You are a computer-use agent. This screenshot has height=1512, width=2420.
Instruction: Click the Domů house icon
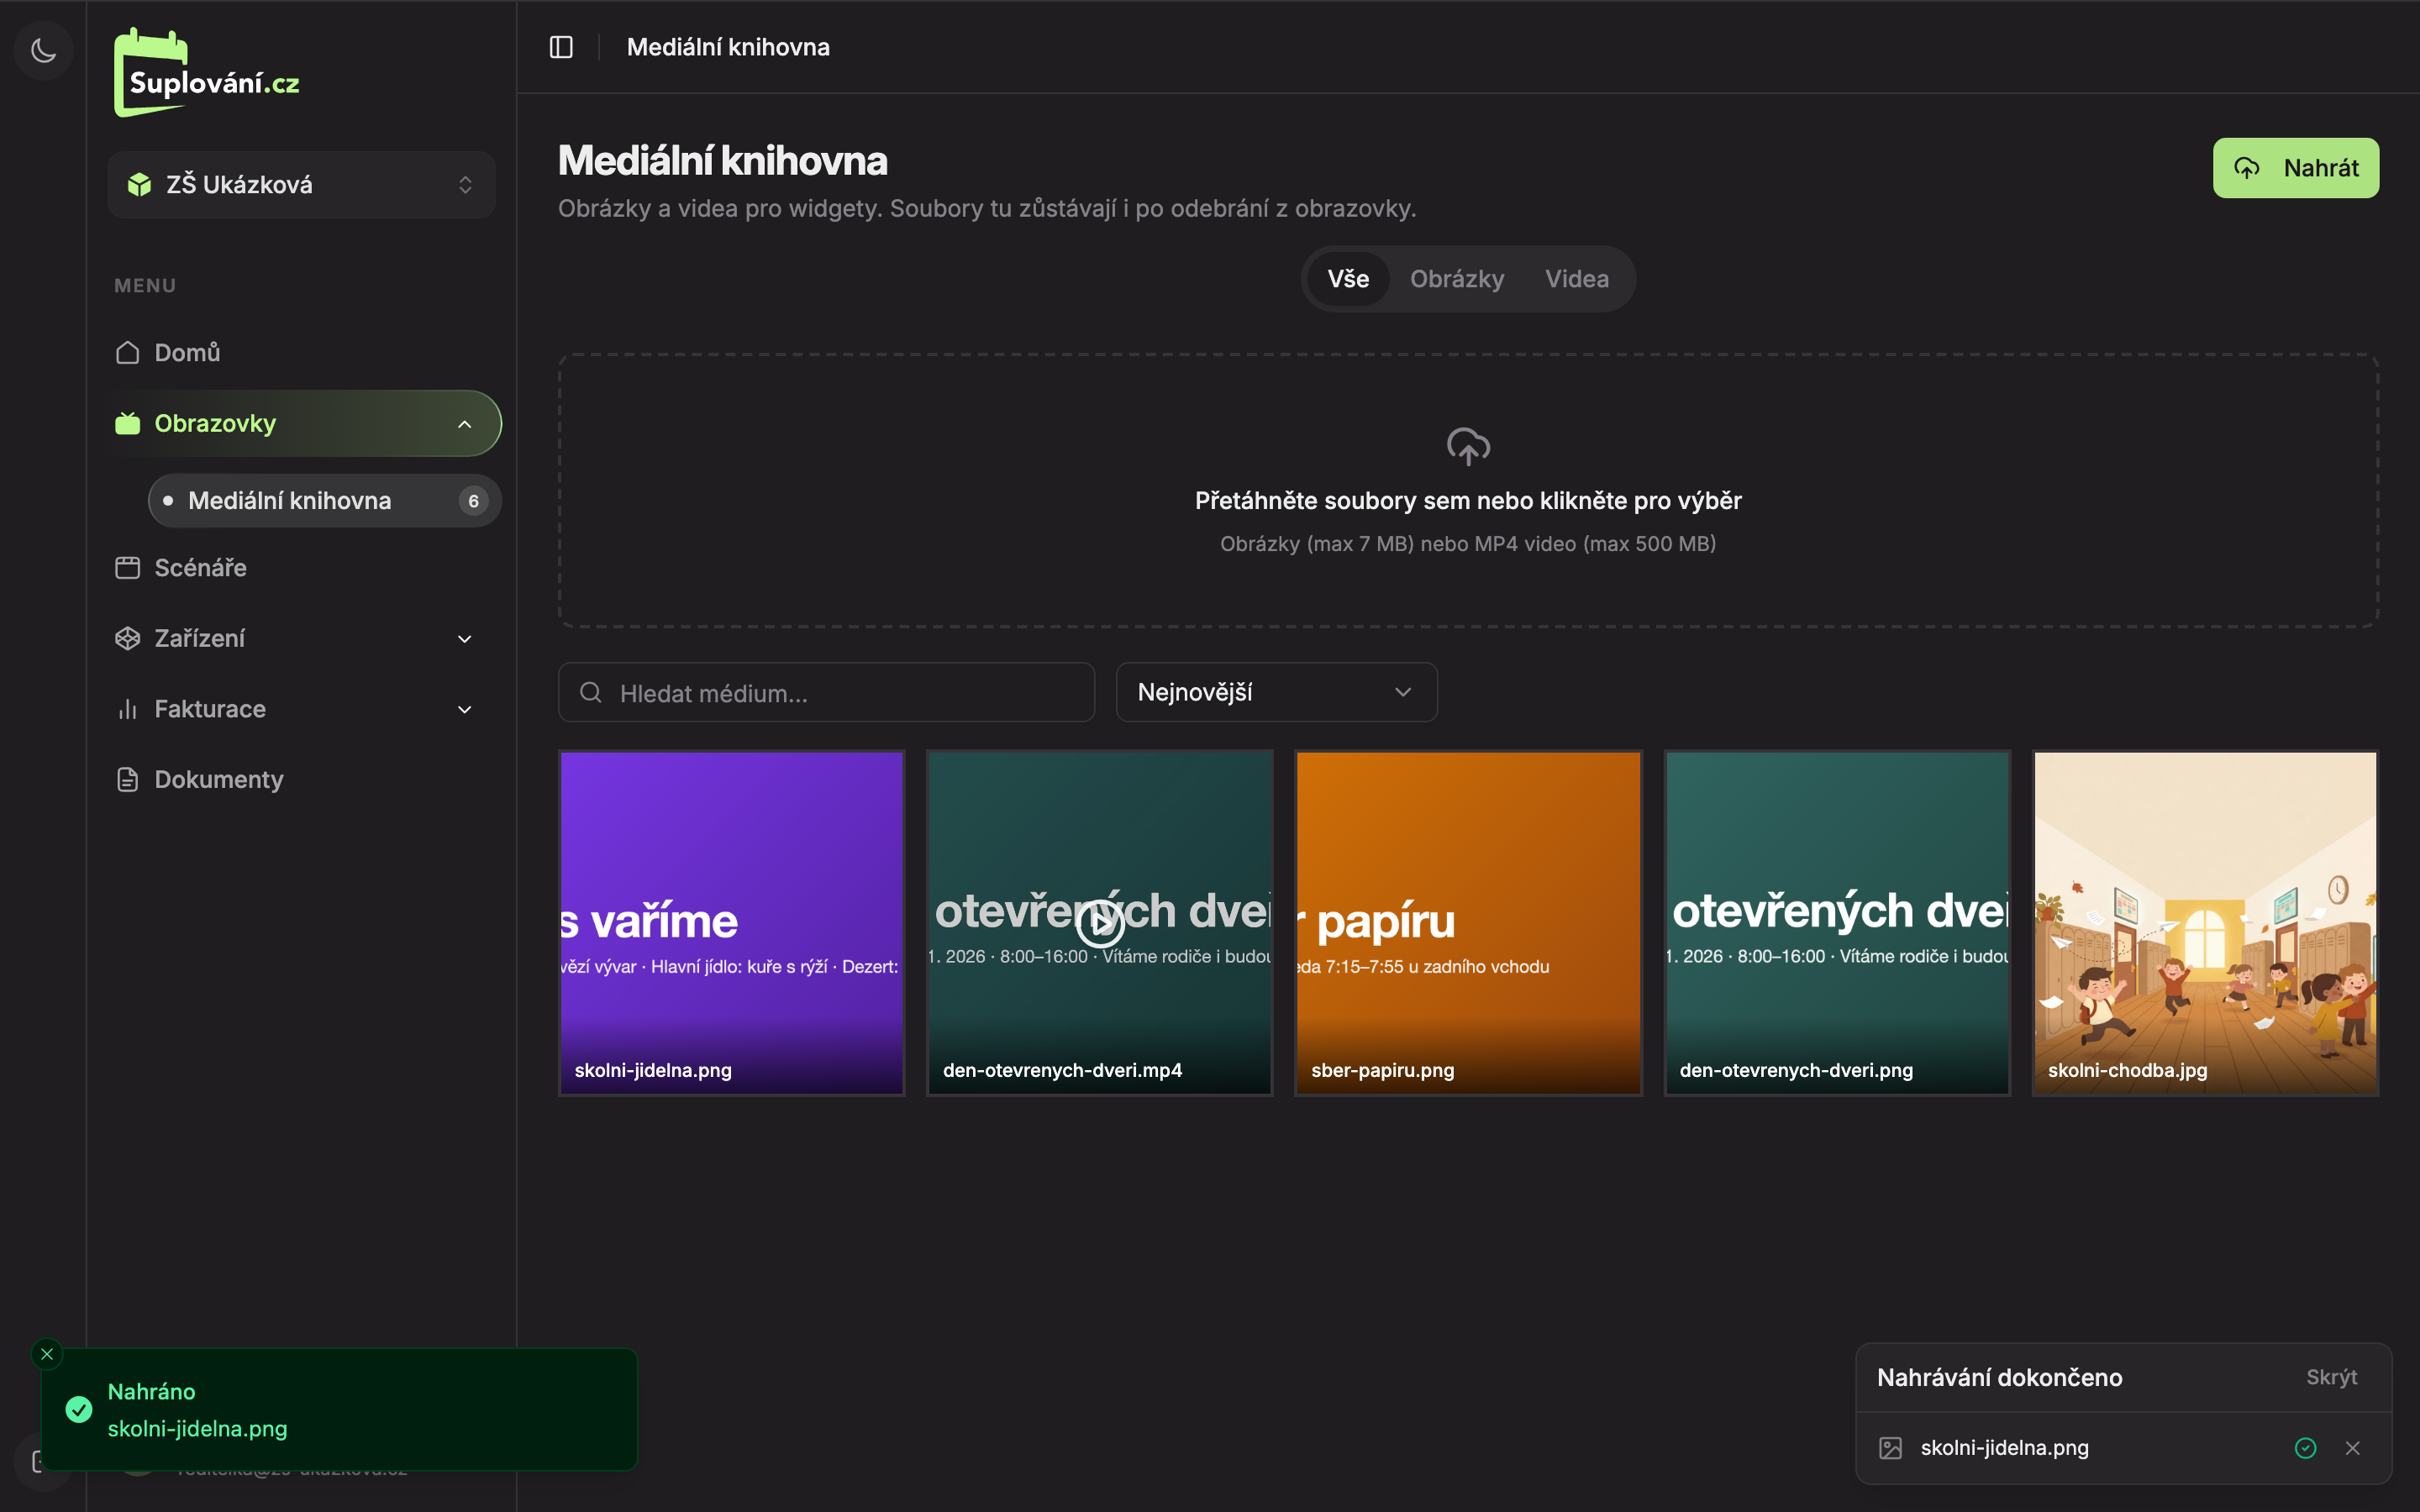[127, 352]
